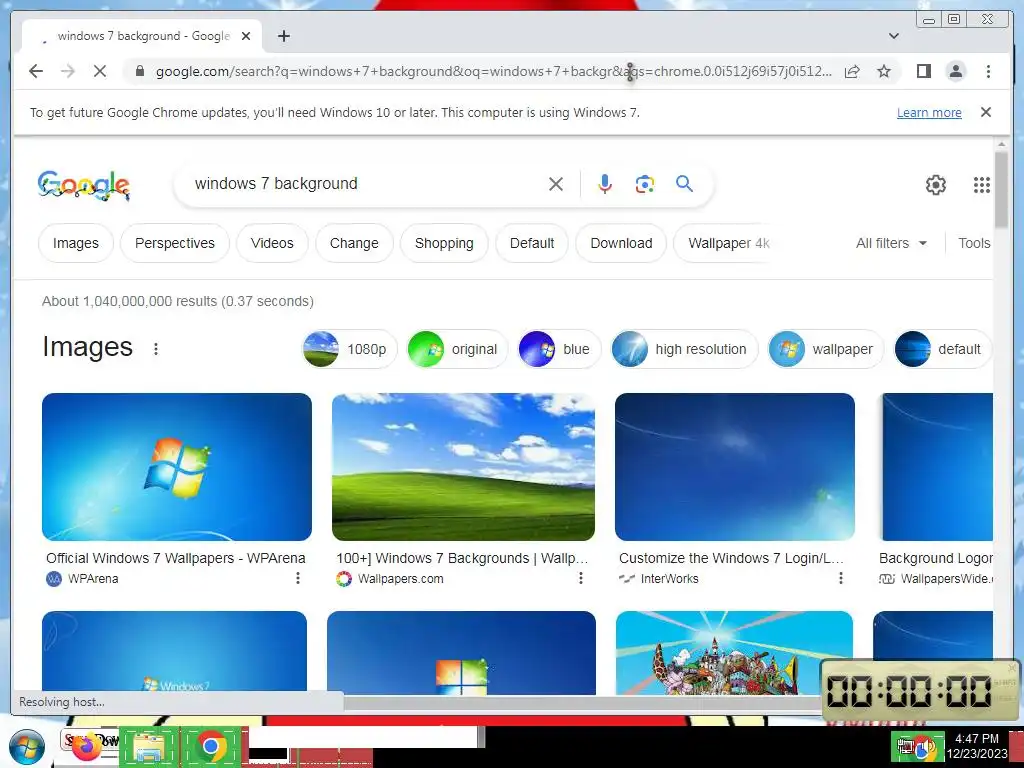Click the Images section heading
Image resolution: width=1024 pixels, height=768 pixels.
click(88, 347)
